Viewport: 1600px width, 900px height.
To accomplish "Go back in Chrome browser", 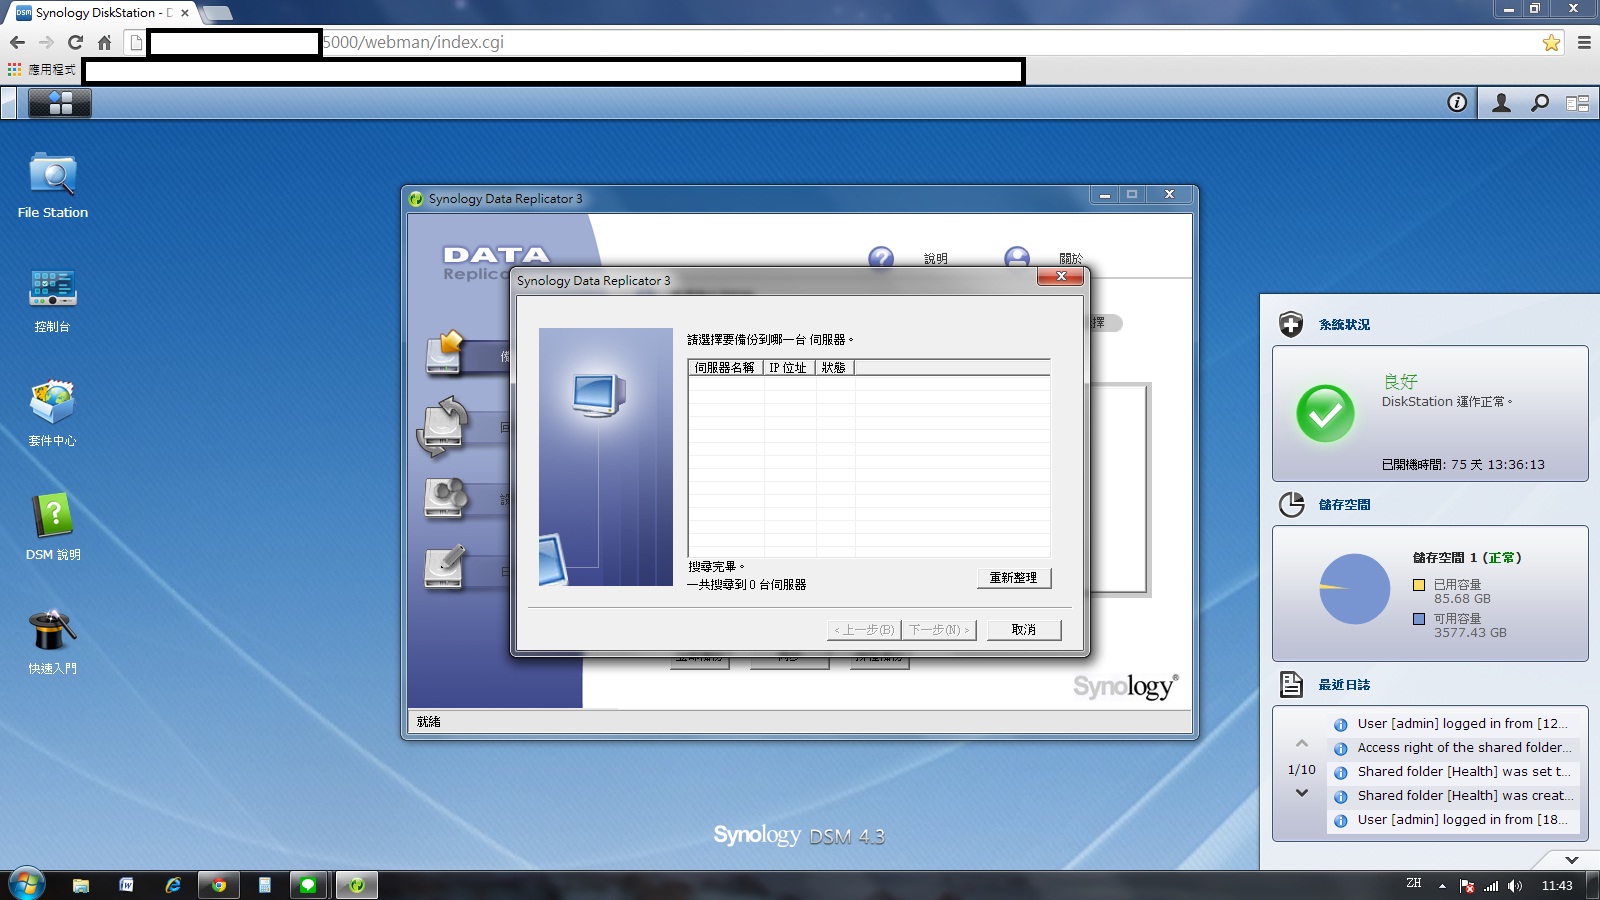I will [17, 42].
